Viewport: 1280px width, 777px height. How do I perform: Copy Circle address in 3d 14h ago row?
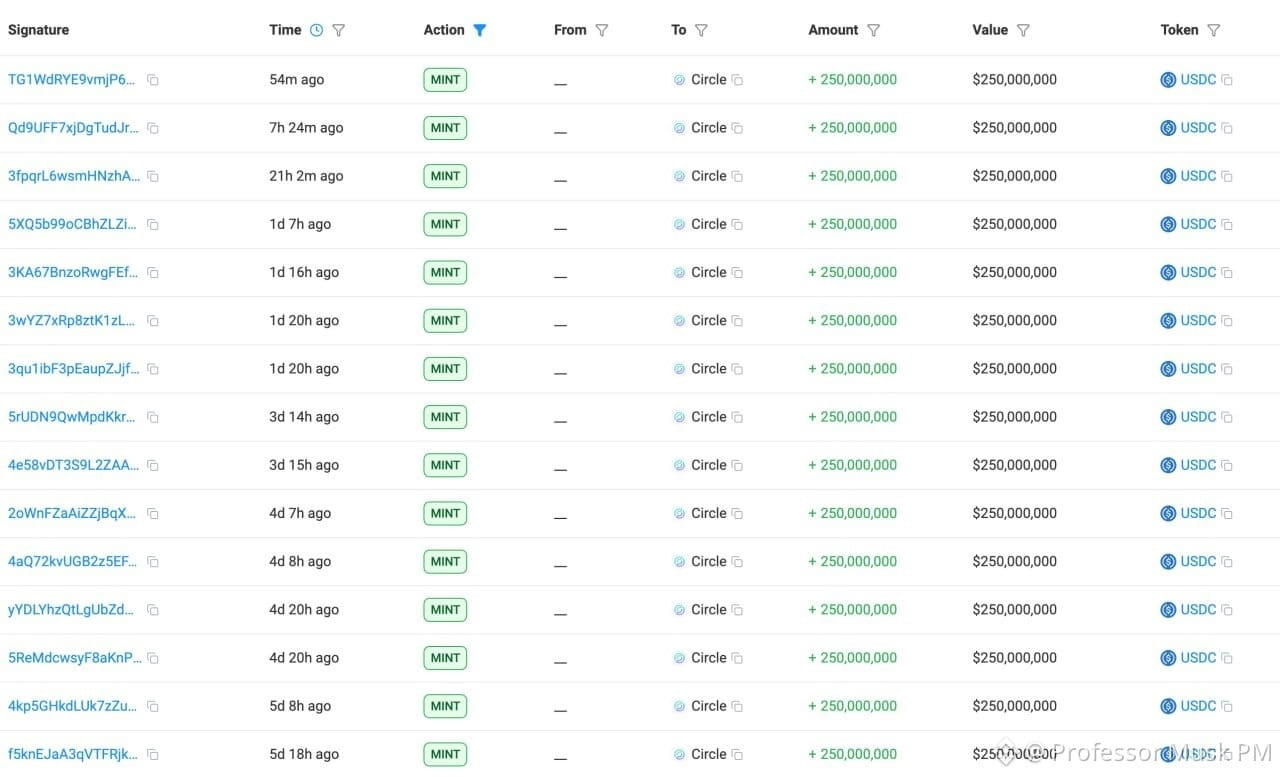click(737, 417)
